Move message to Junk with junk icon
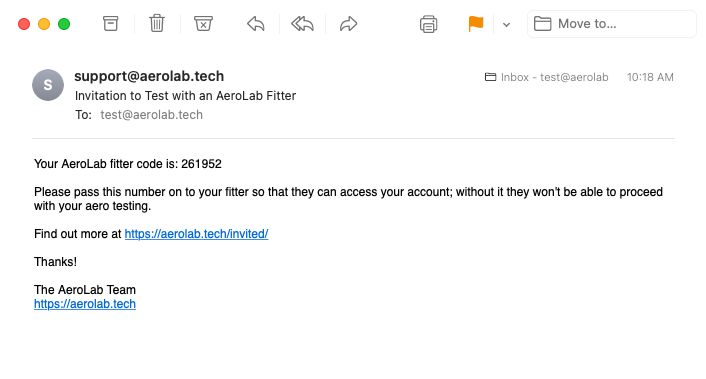The height and width of the screenshot is (379, 706). [x=203, y=23]
